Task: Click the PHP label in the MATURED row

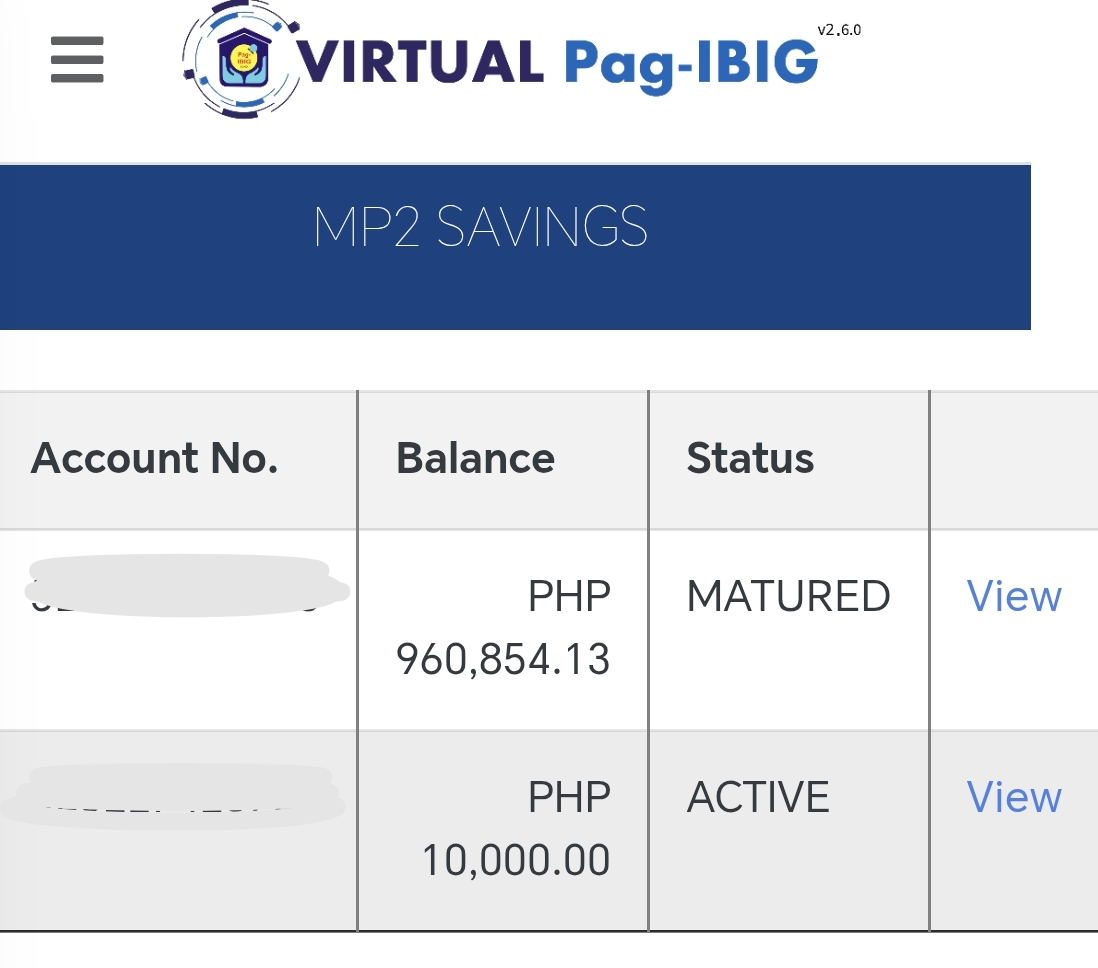Action: (x=568, y=597)
